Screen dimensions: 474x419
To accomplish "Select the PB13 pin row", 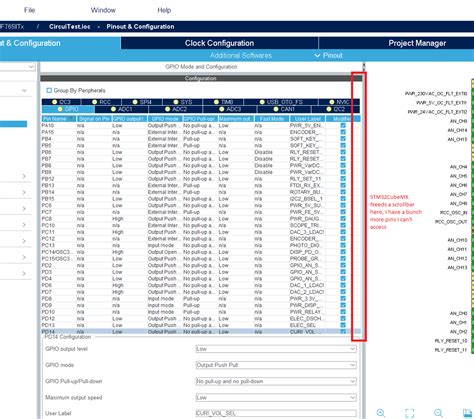I will point(201,185).
